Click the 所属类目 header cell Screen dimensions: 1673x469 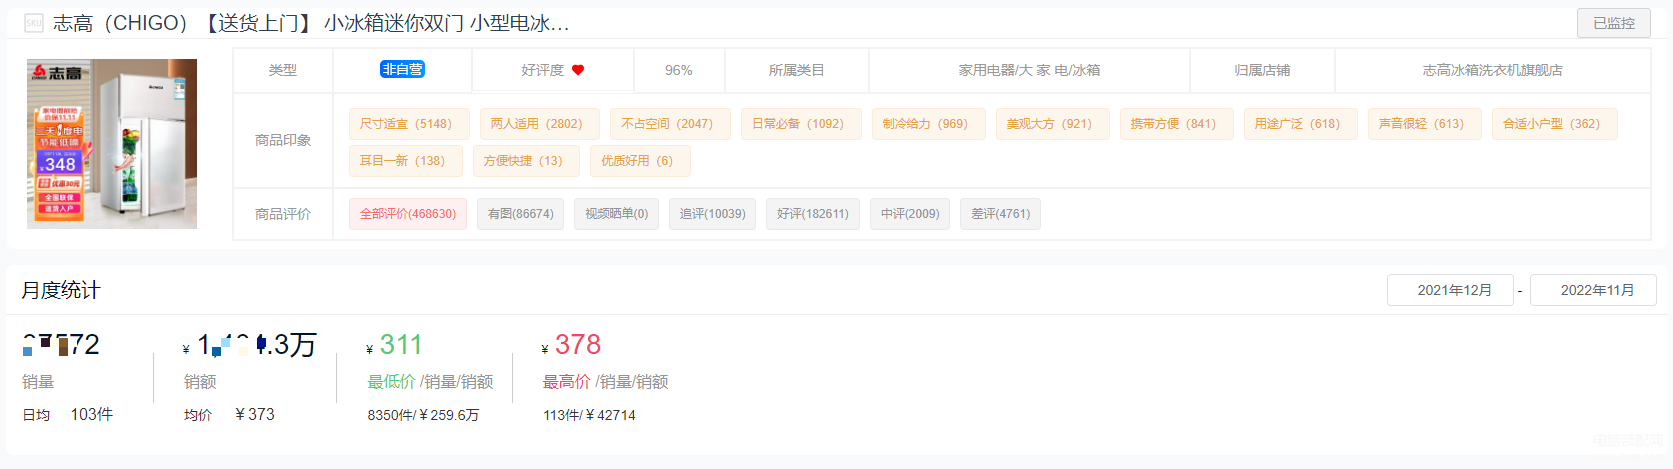pos(797,70)
